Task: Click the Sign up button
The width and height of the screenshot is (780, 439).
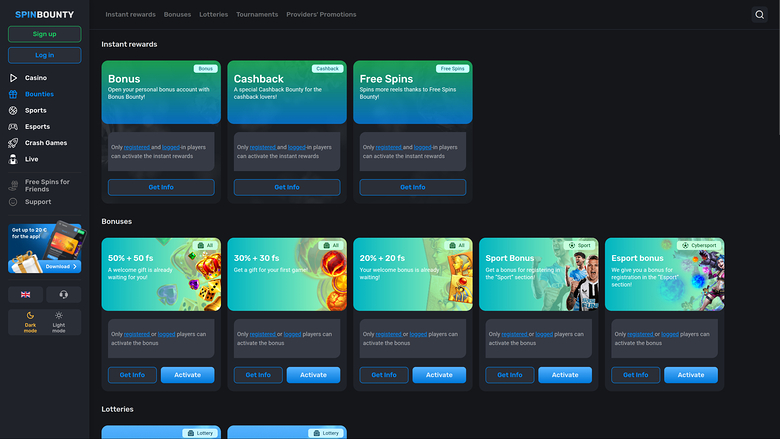Action: coord(44,34)
